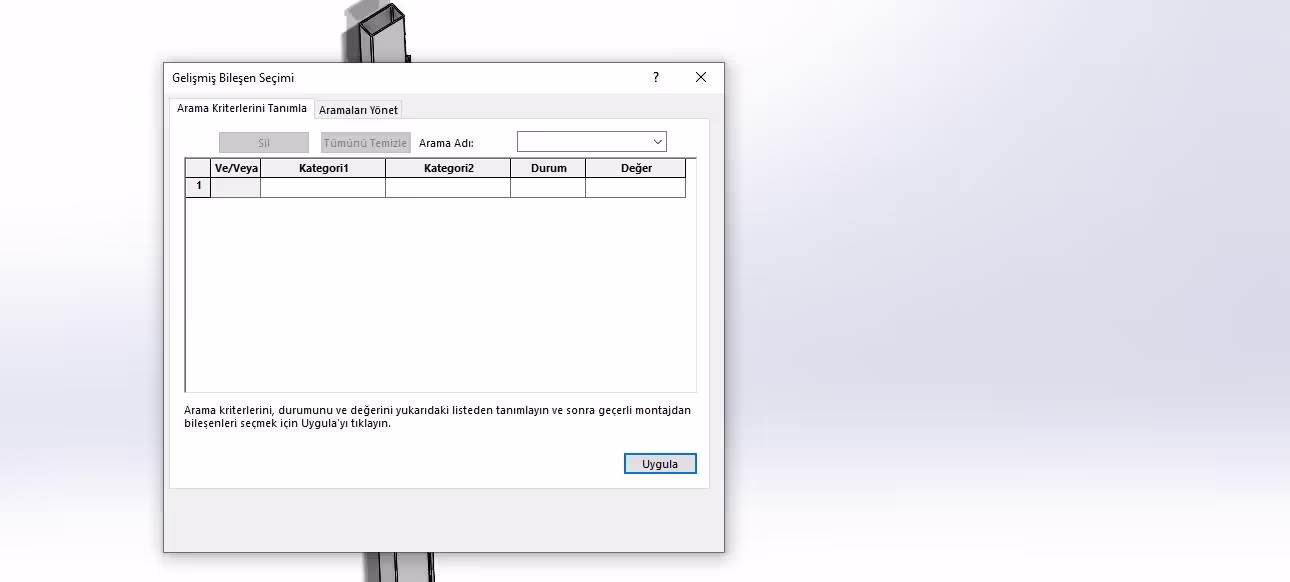Screen dimensions: 1290x582
Task: Click the Değer column header
Action: click(x=636, y=168)
